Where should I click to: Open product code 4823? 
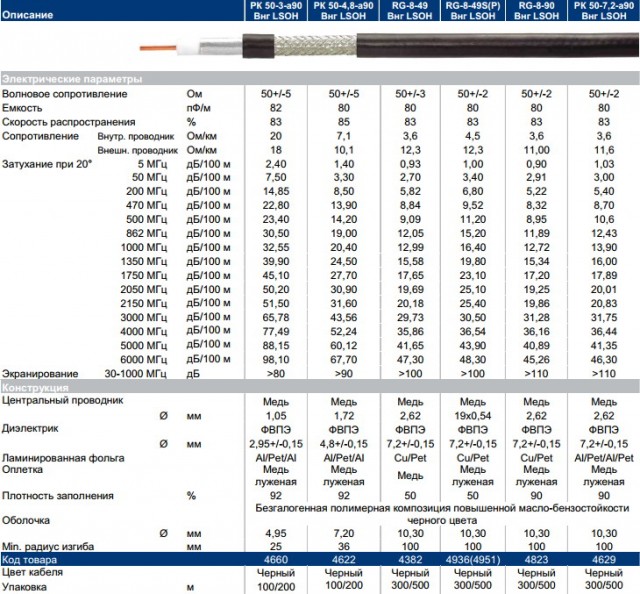point(537,559)
